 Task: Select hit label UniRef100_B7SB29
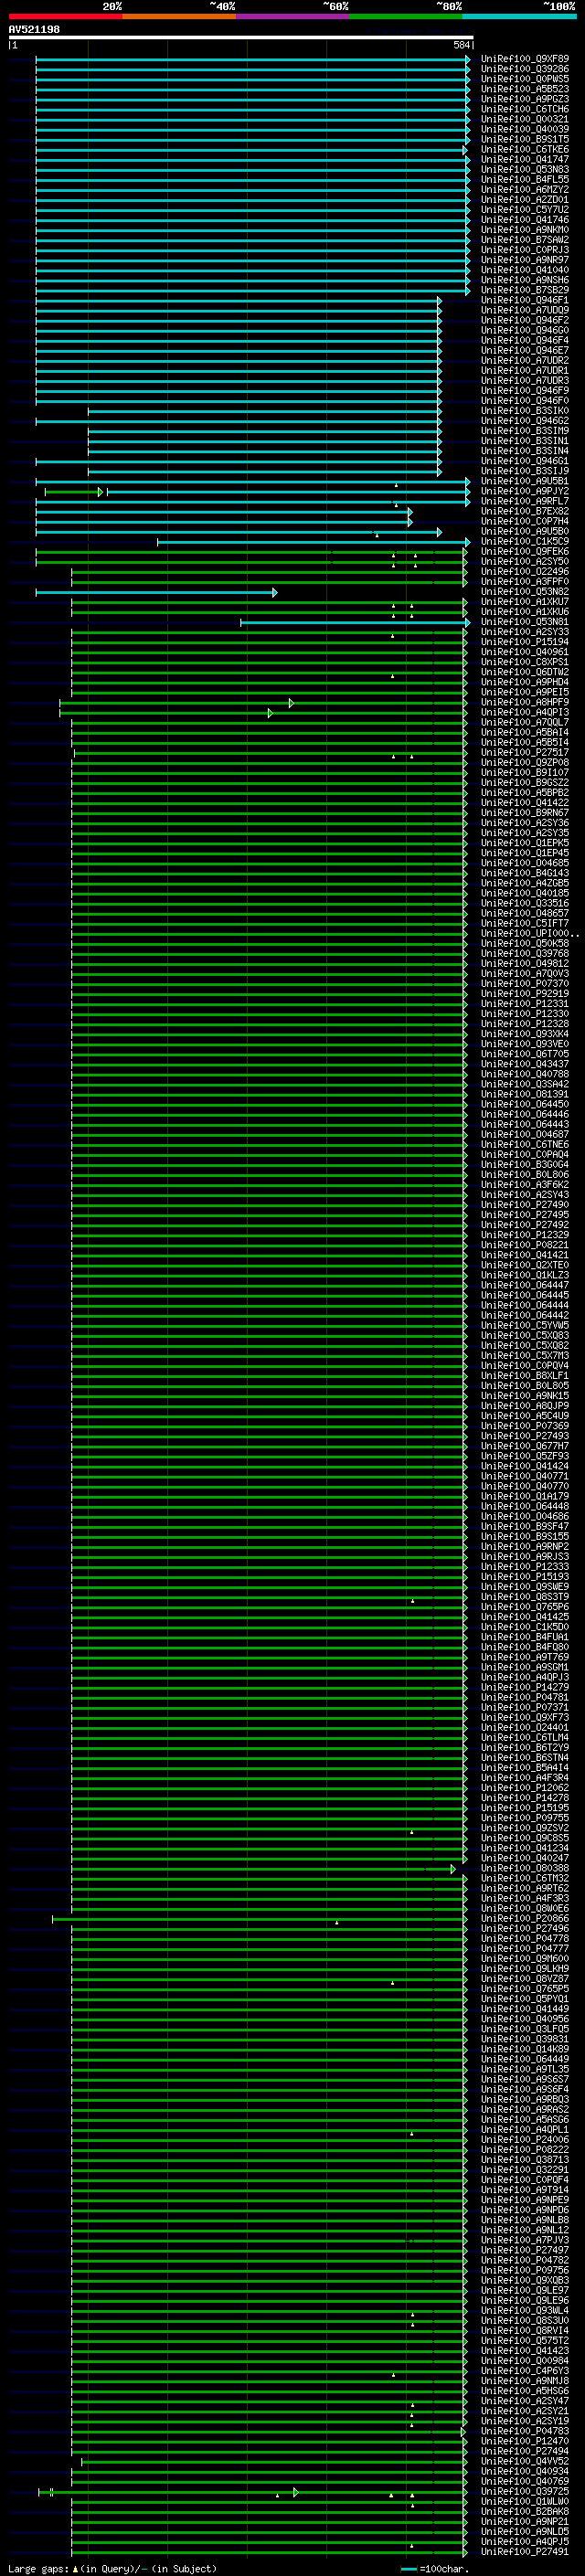524,290
